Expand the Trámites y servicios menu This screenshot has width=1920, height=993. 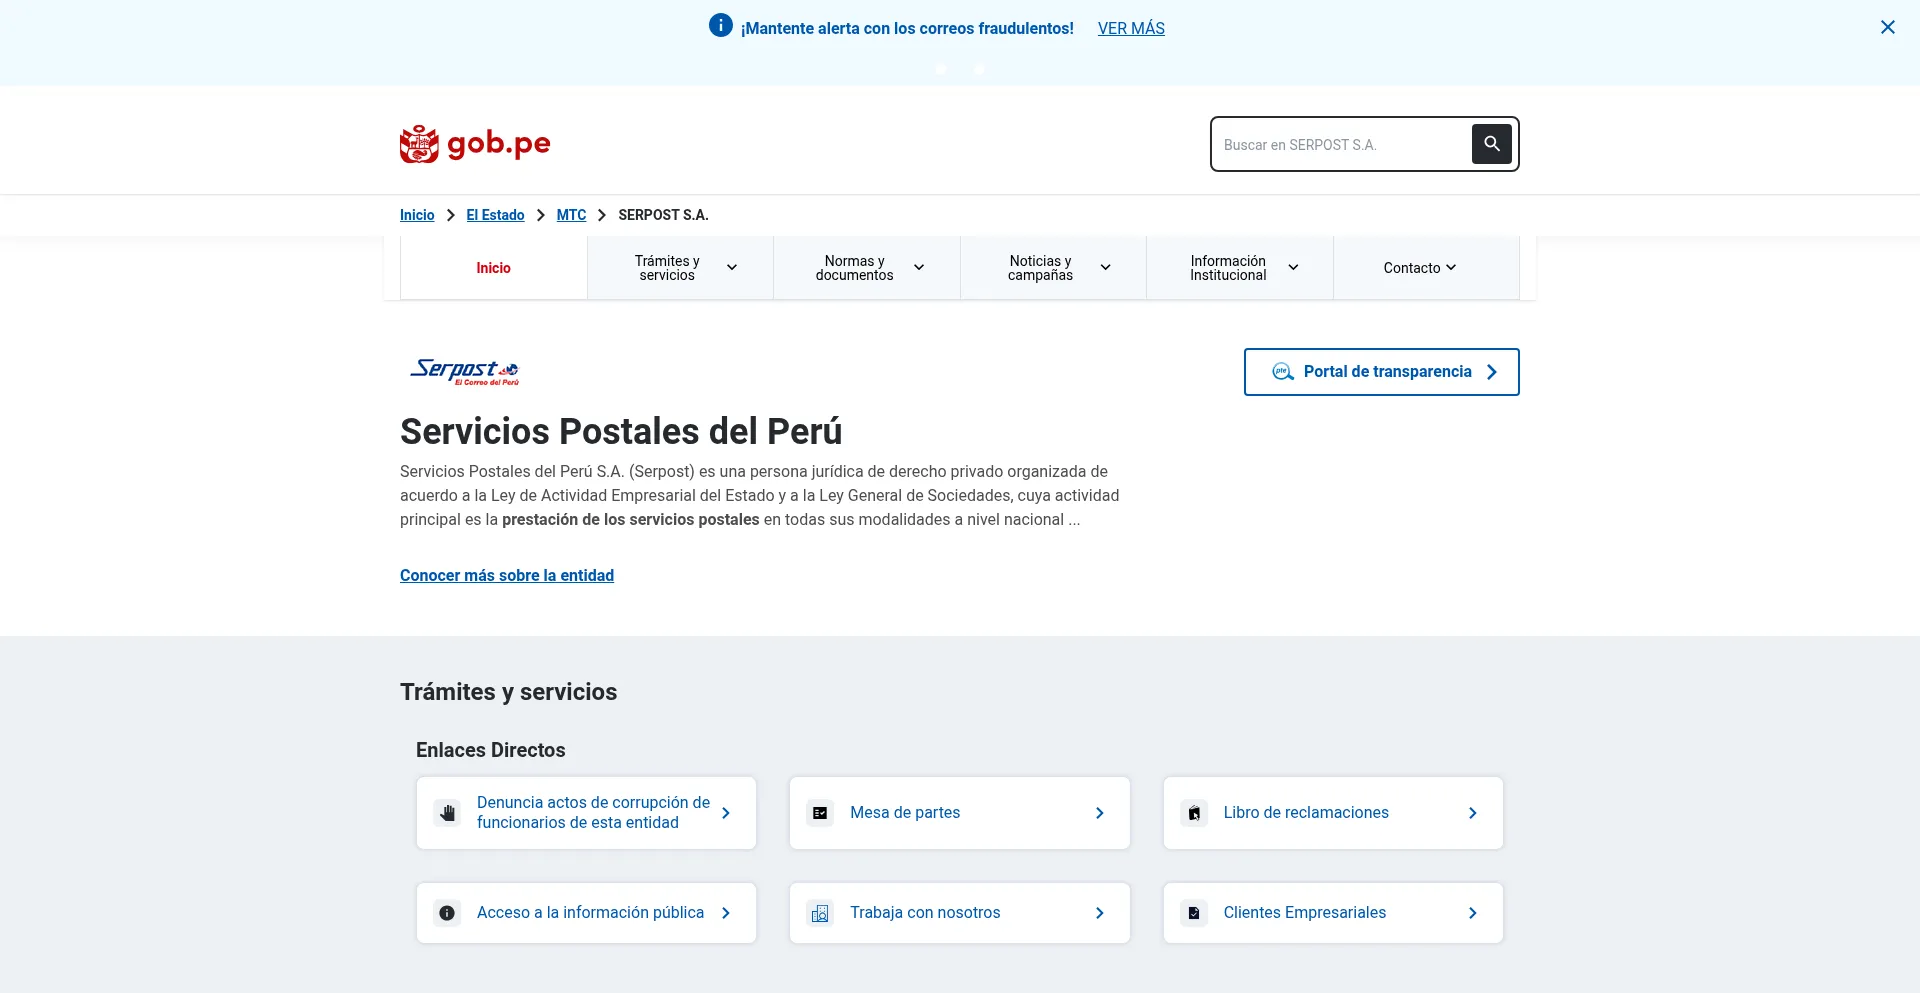tap(680, 267)
